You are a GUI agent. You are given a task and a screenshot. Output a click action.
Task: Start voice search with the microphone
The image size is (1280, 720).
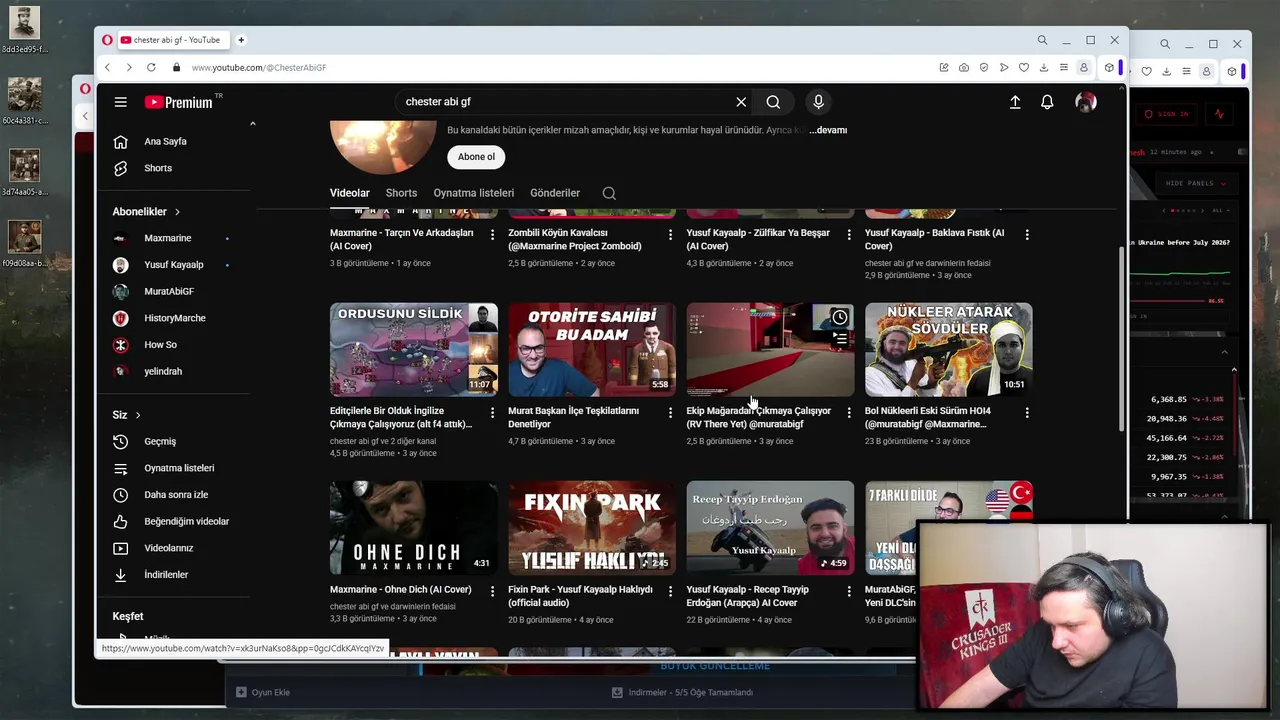click(x=818, y=102)
